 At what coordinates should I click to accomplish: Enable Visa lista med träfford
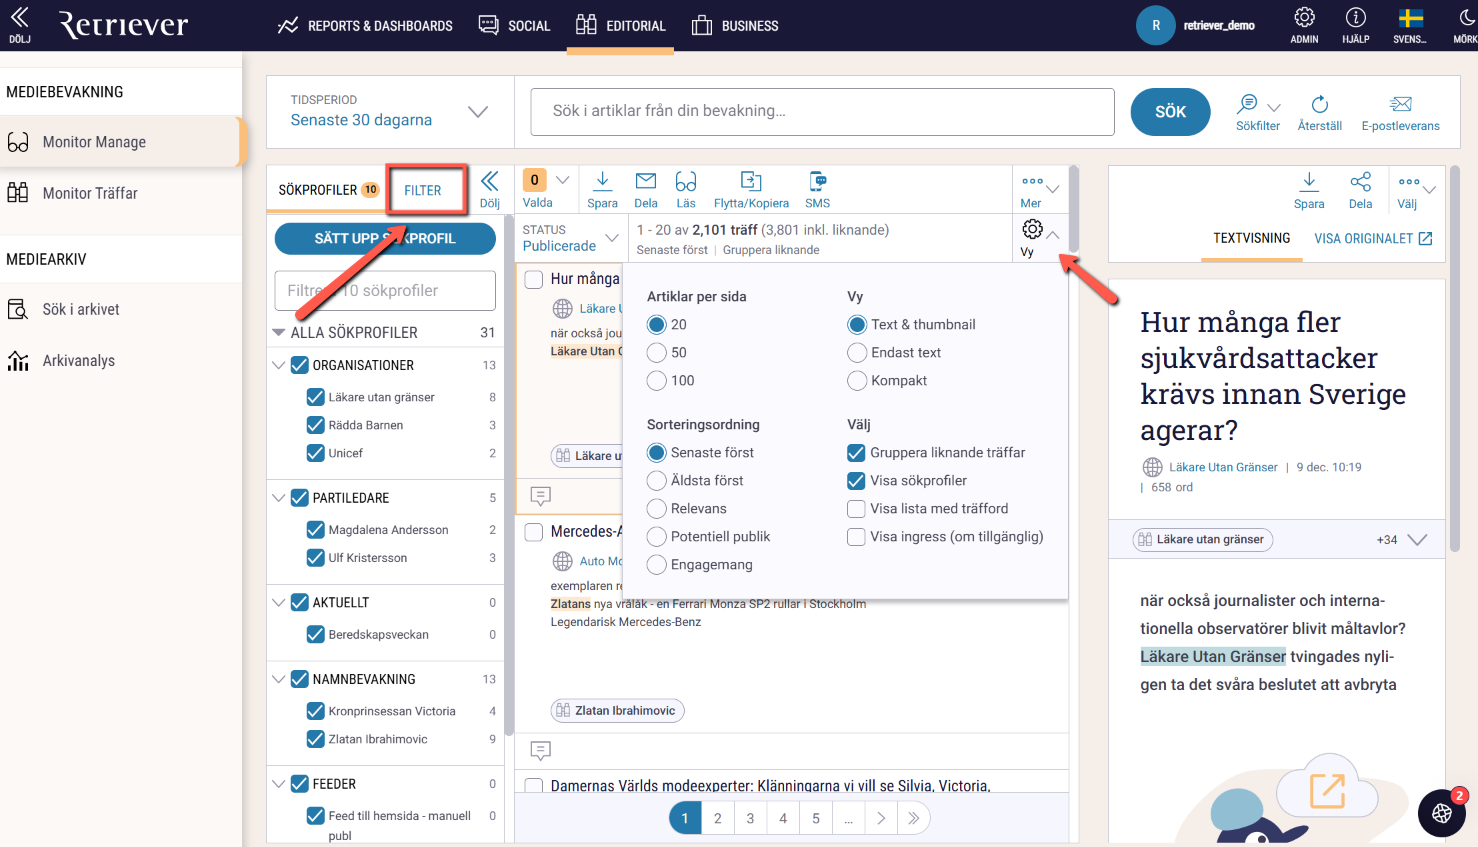[x=856, y=508]
